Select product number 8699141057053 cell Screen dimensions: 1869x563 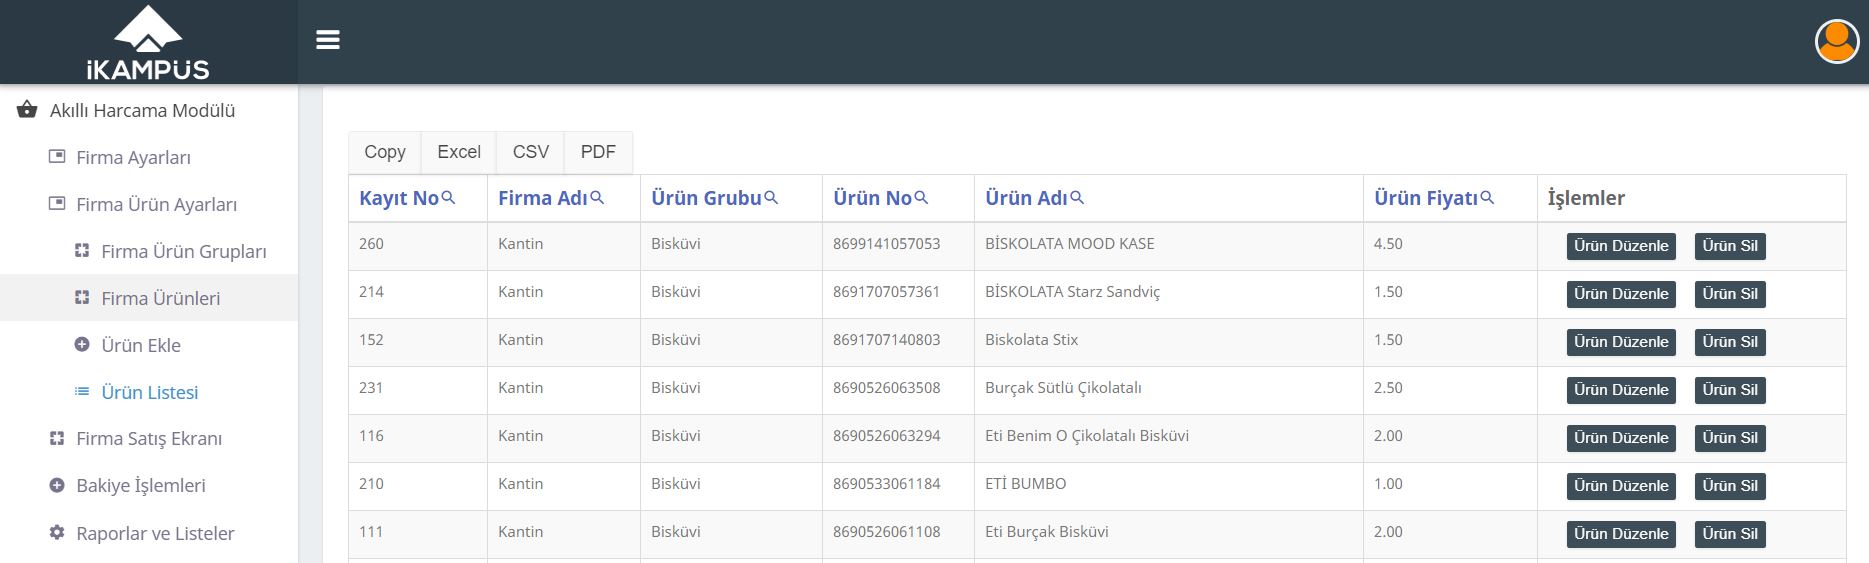point(898,246)
